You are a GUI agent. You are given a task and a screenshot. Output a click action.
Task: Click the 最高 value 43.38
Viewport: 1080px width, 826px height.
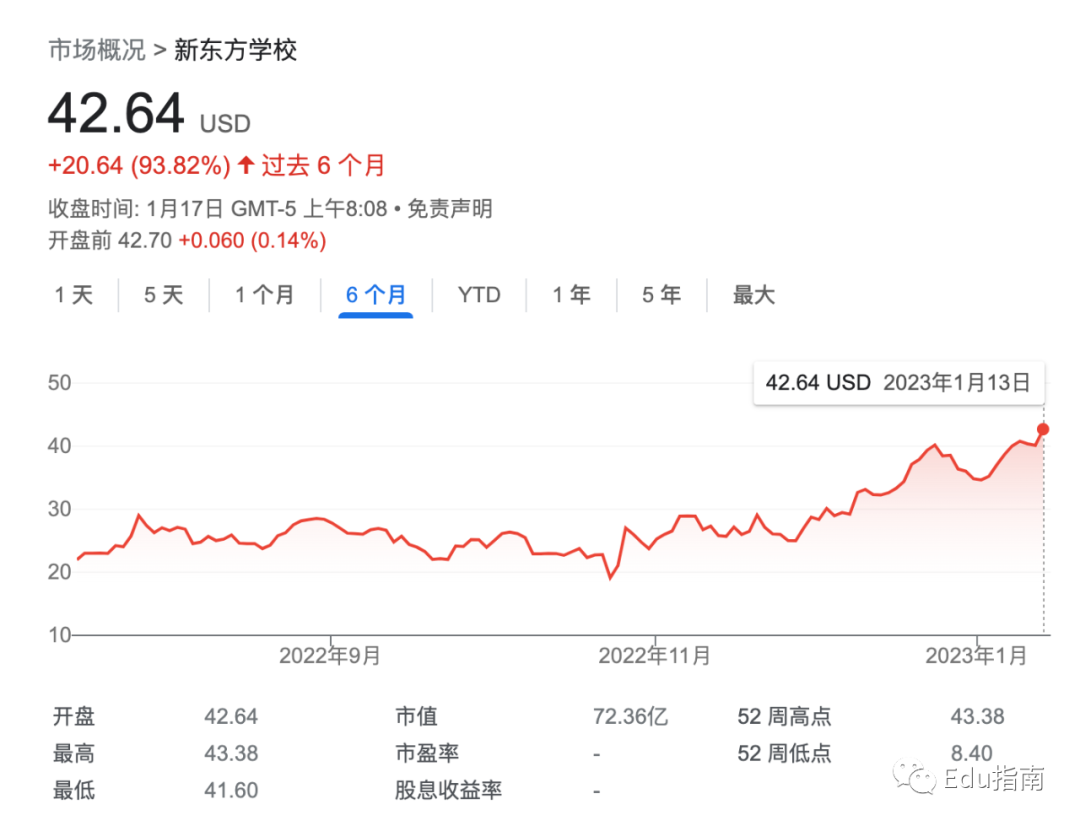(231, 753)
